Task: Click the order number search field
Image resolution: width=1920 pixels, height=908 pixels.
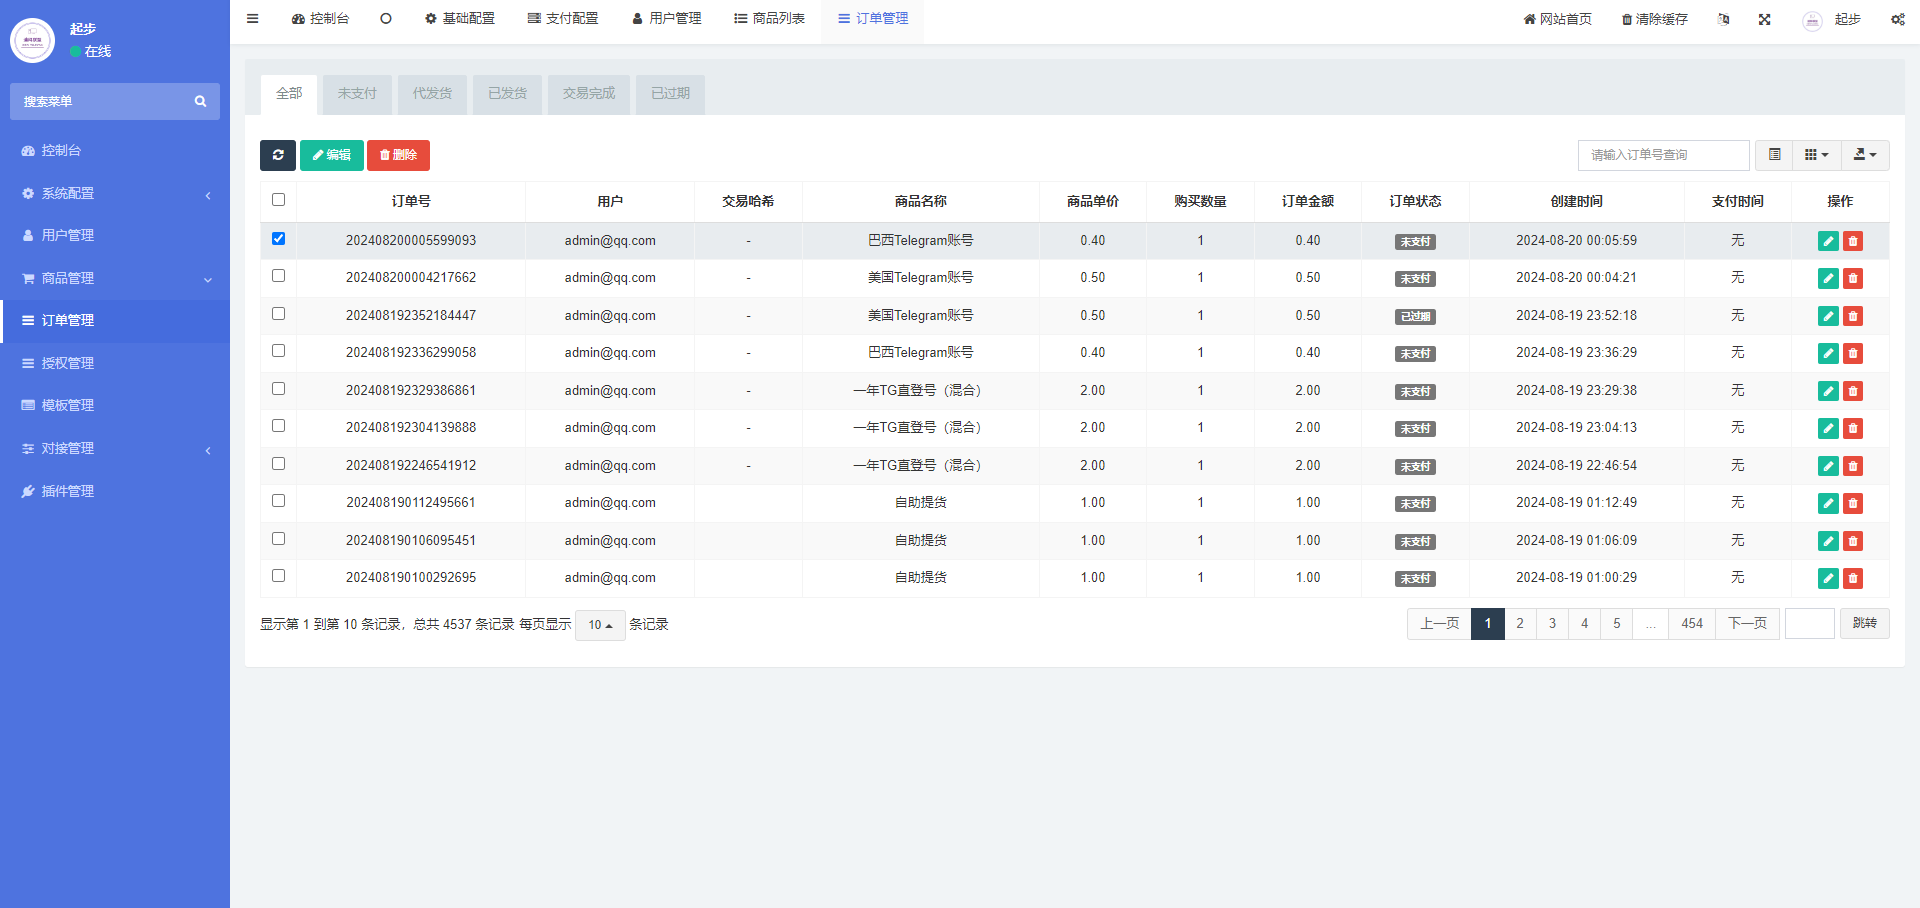Action: (x=1663, y=155)
